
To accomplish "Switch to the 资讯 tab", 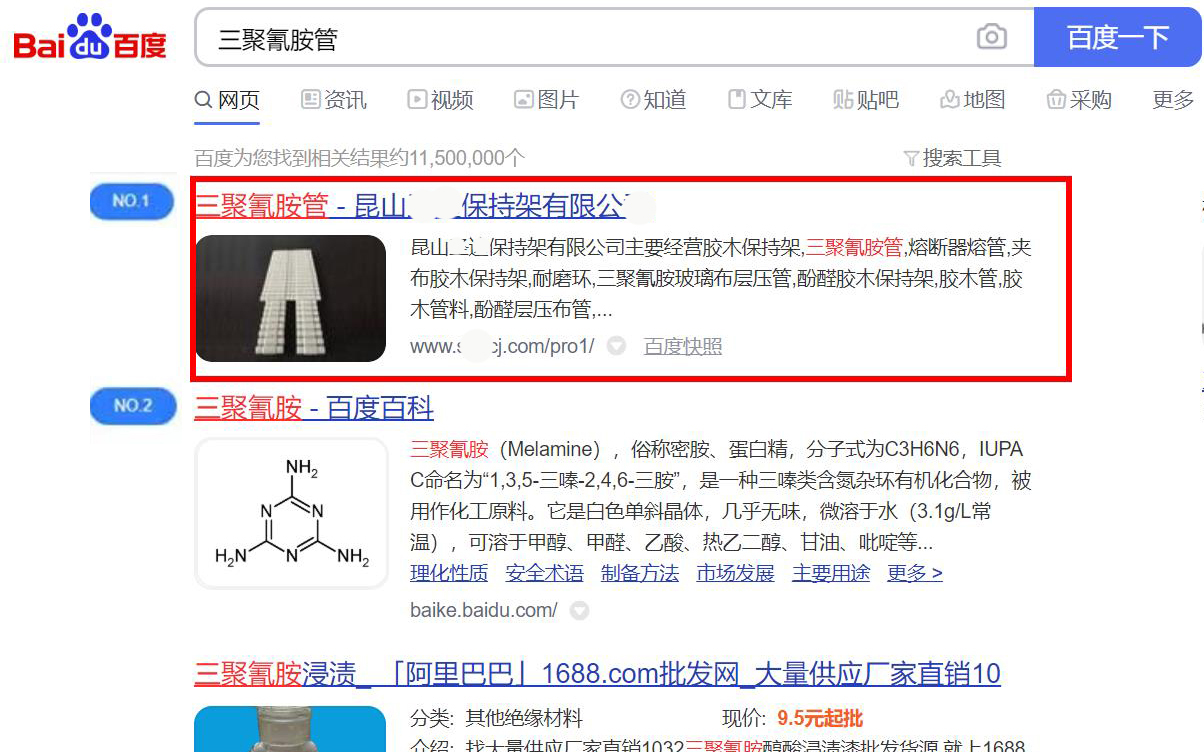I will [334, 100].
